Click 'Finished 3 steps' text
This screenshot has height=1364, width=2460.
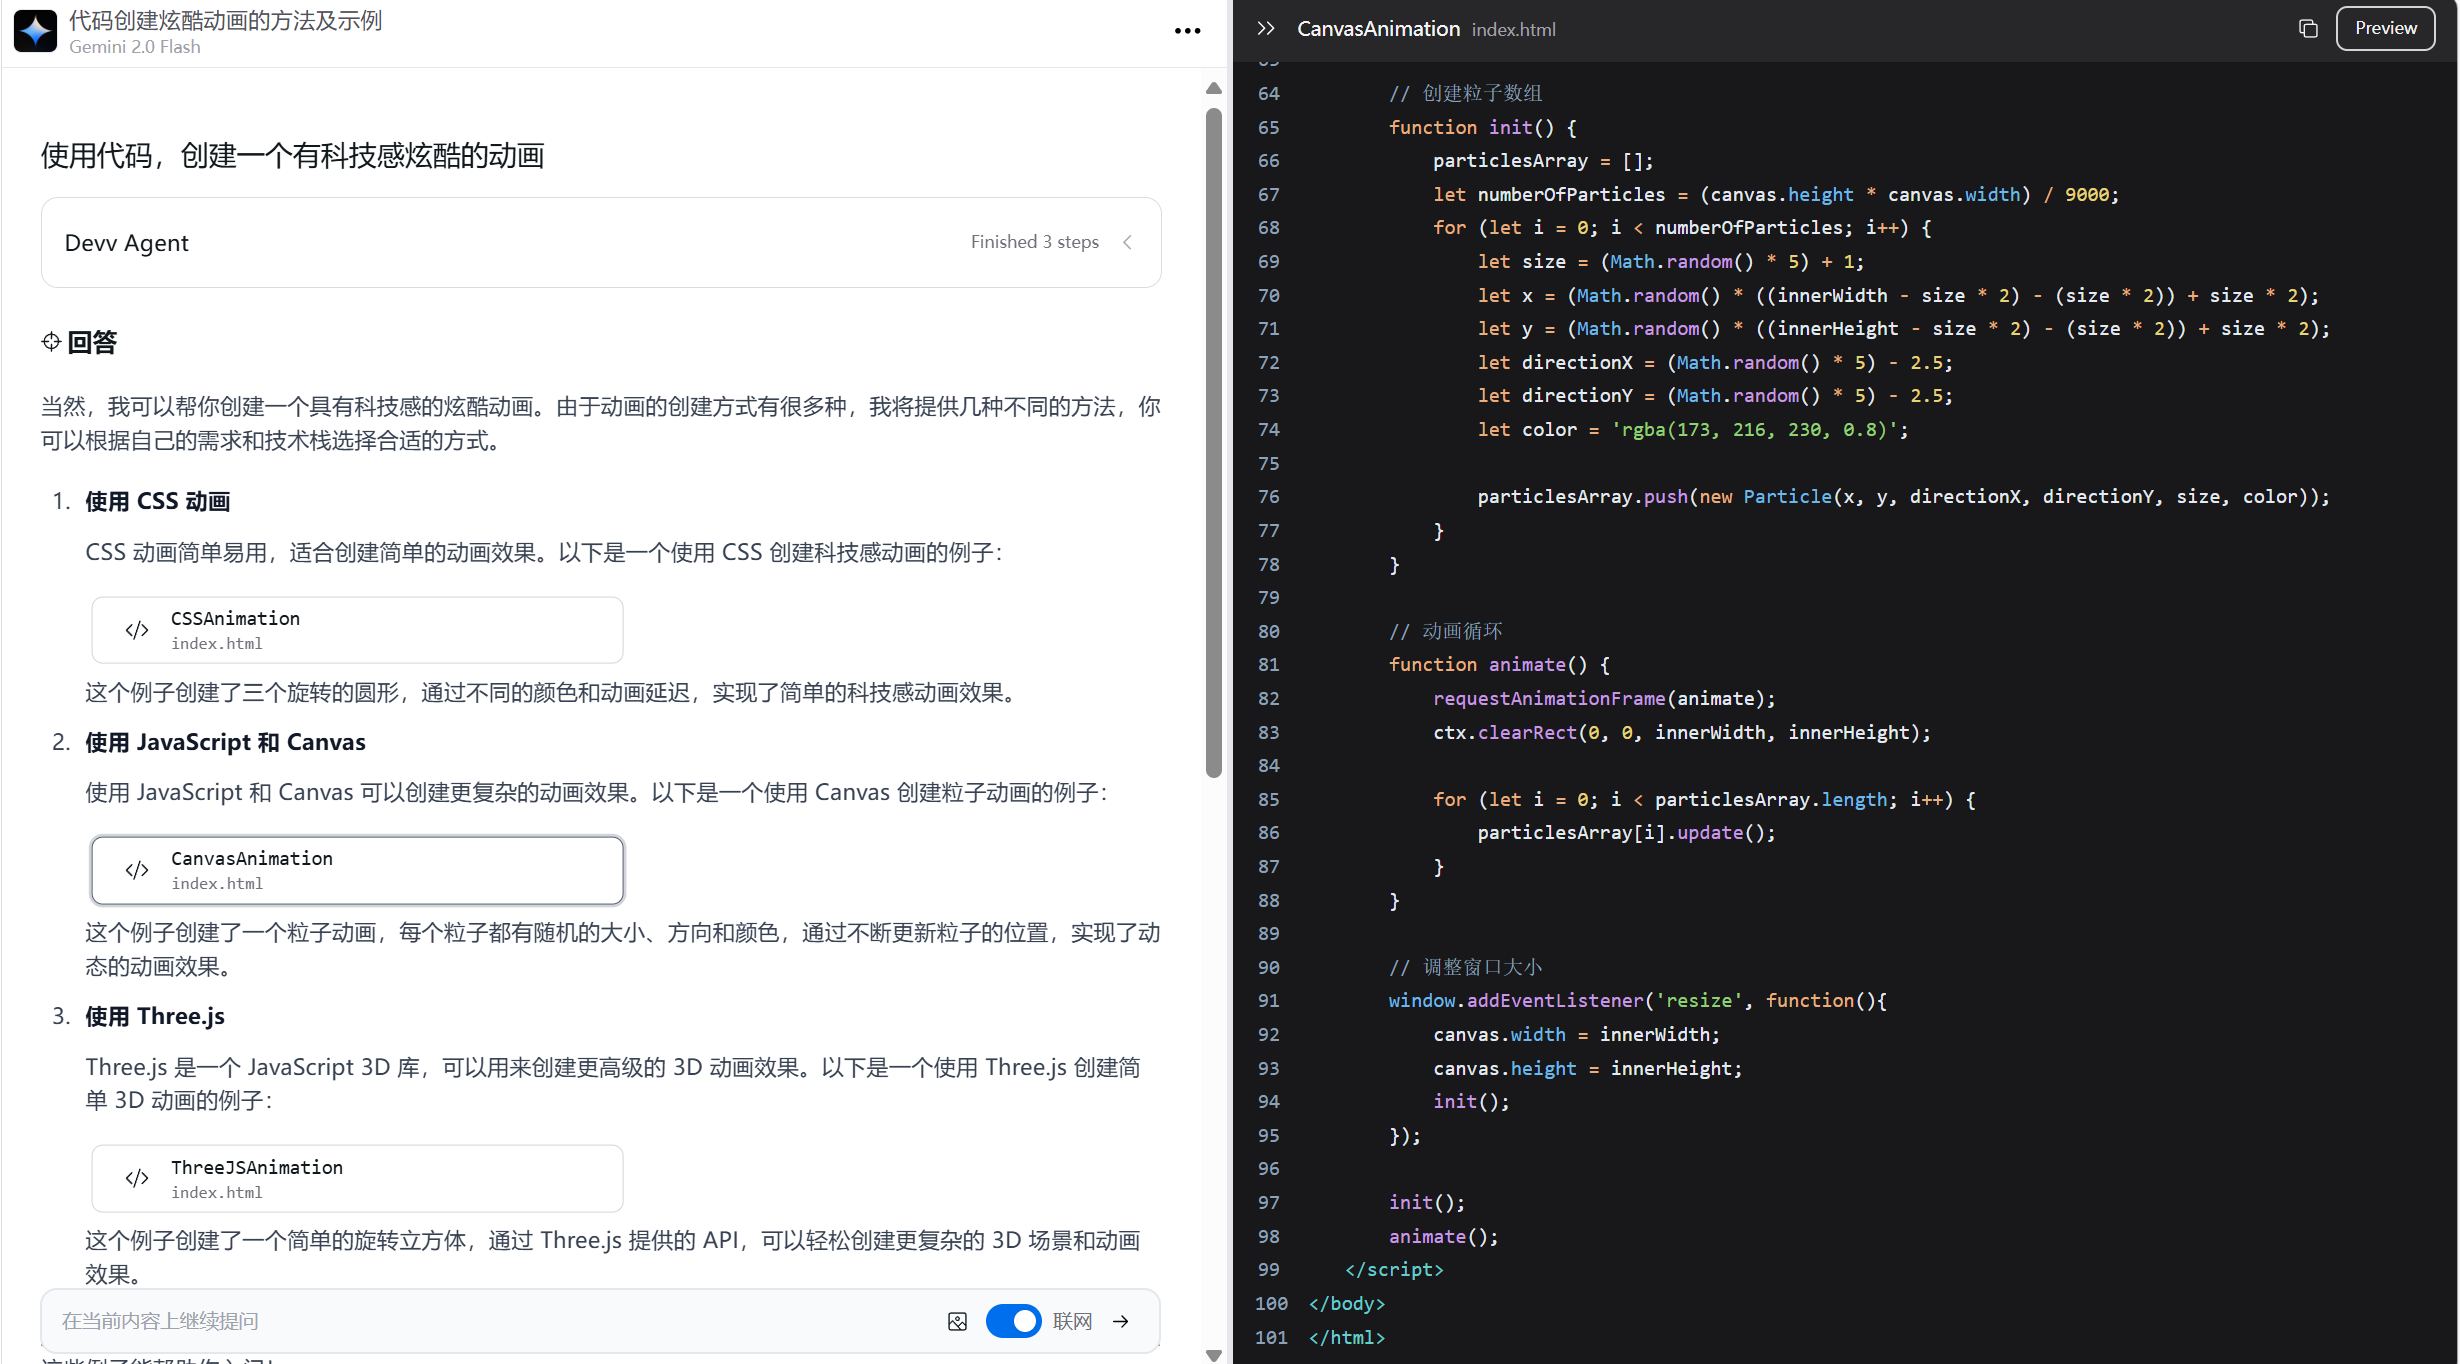(1034, 242)
